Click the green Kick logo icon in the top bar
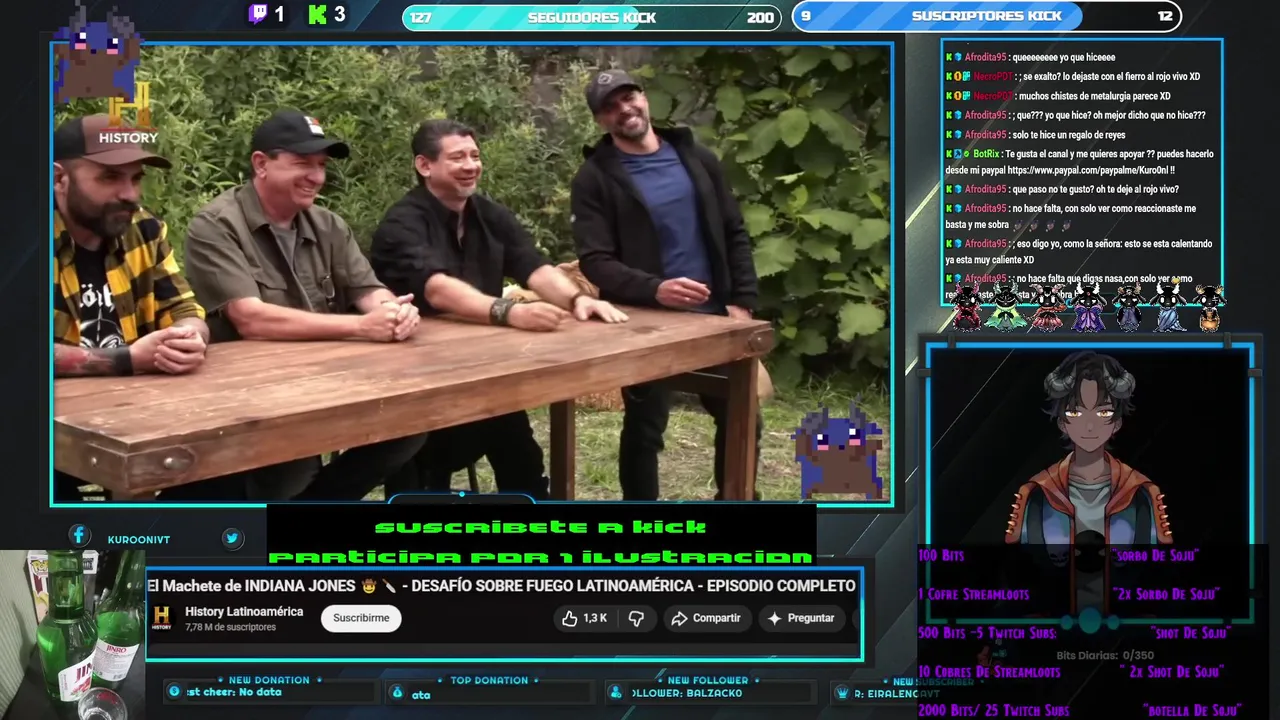Image resolution: width=1280 pixels, height=720 pixels. [x=318, y=14]
